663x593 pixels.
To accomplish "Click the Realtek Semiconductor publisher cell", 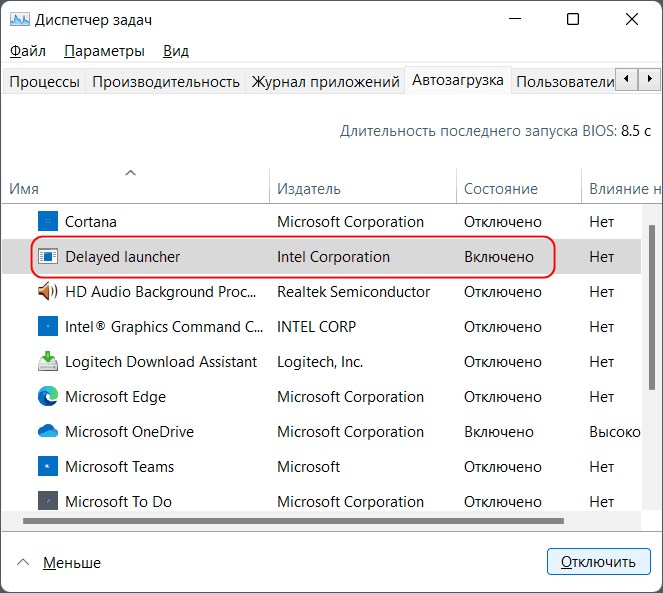I will click(353, 292).
